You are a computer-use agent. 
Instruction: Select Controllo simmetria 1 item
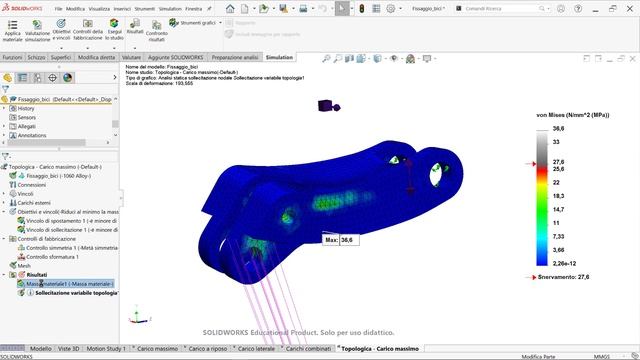(x=68, y=248)
